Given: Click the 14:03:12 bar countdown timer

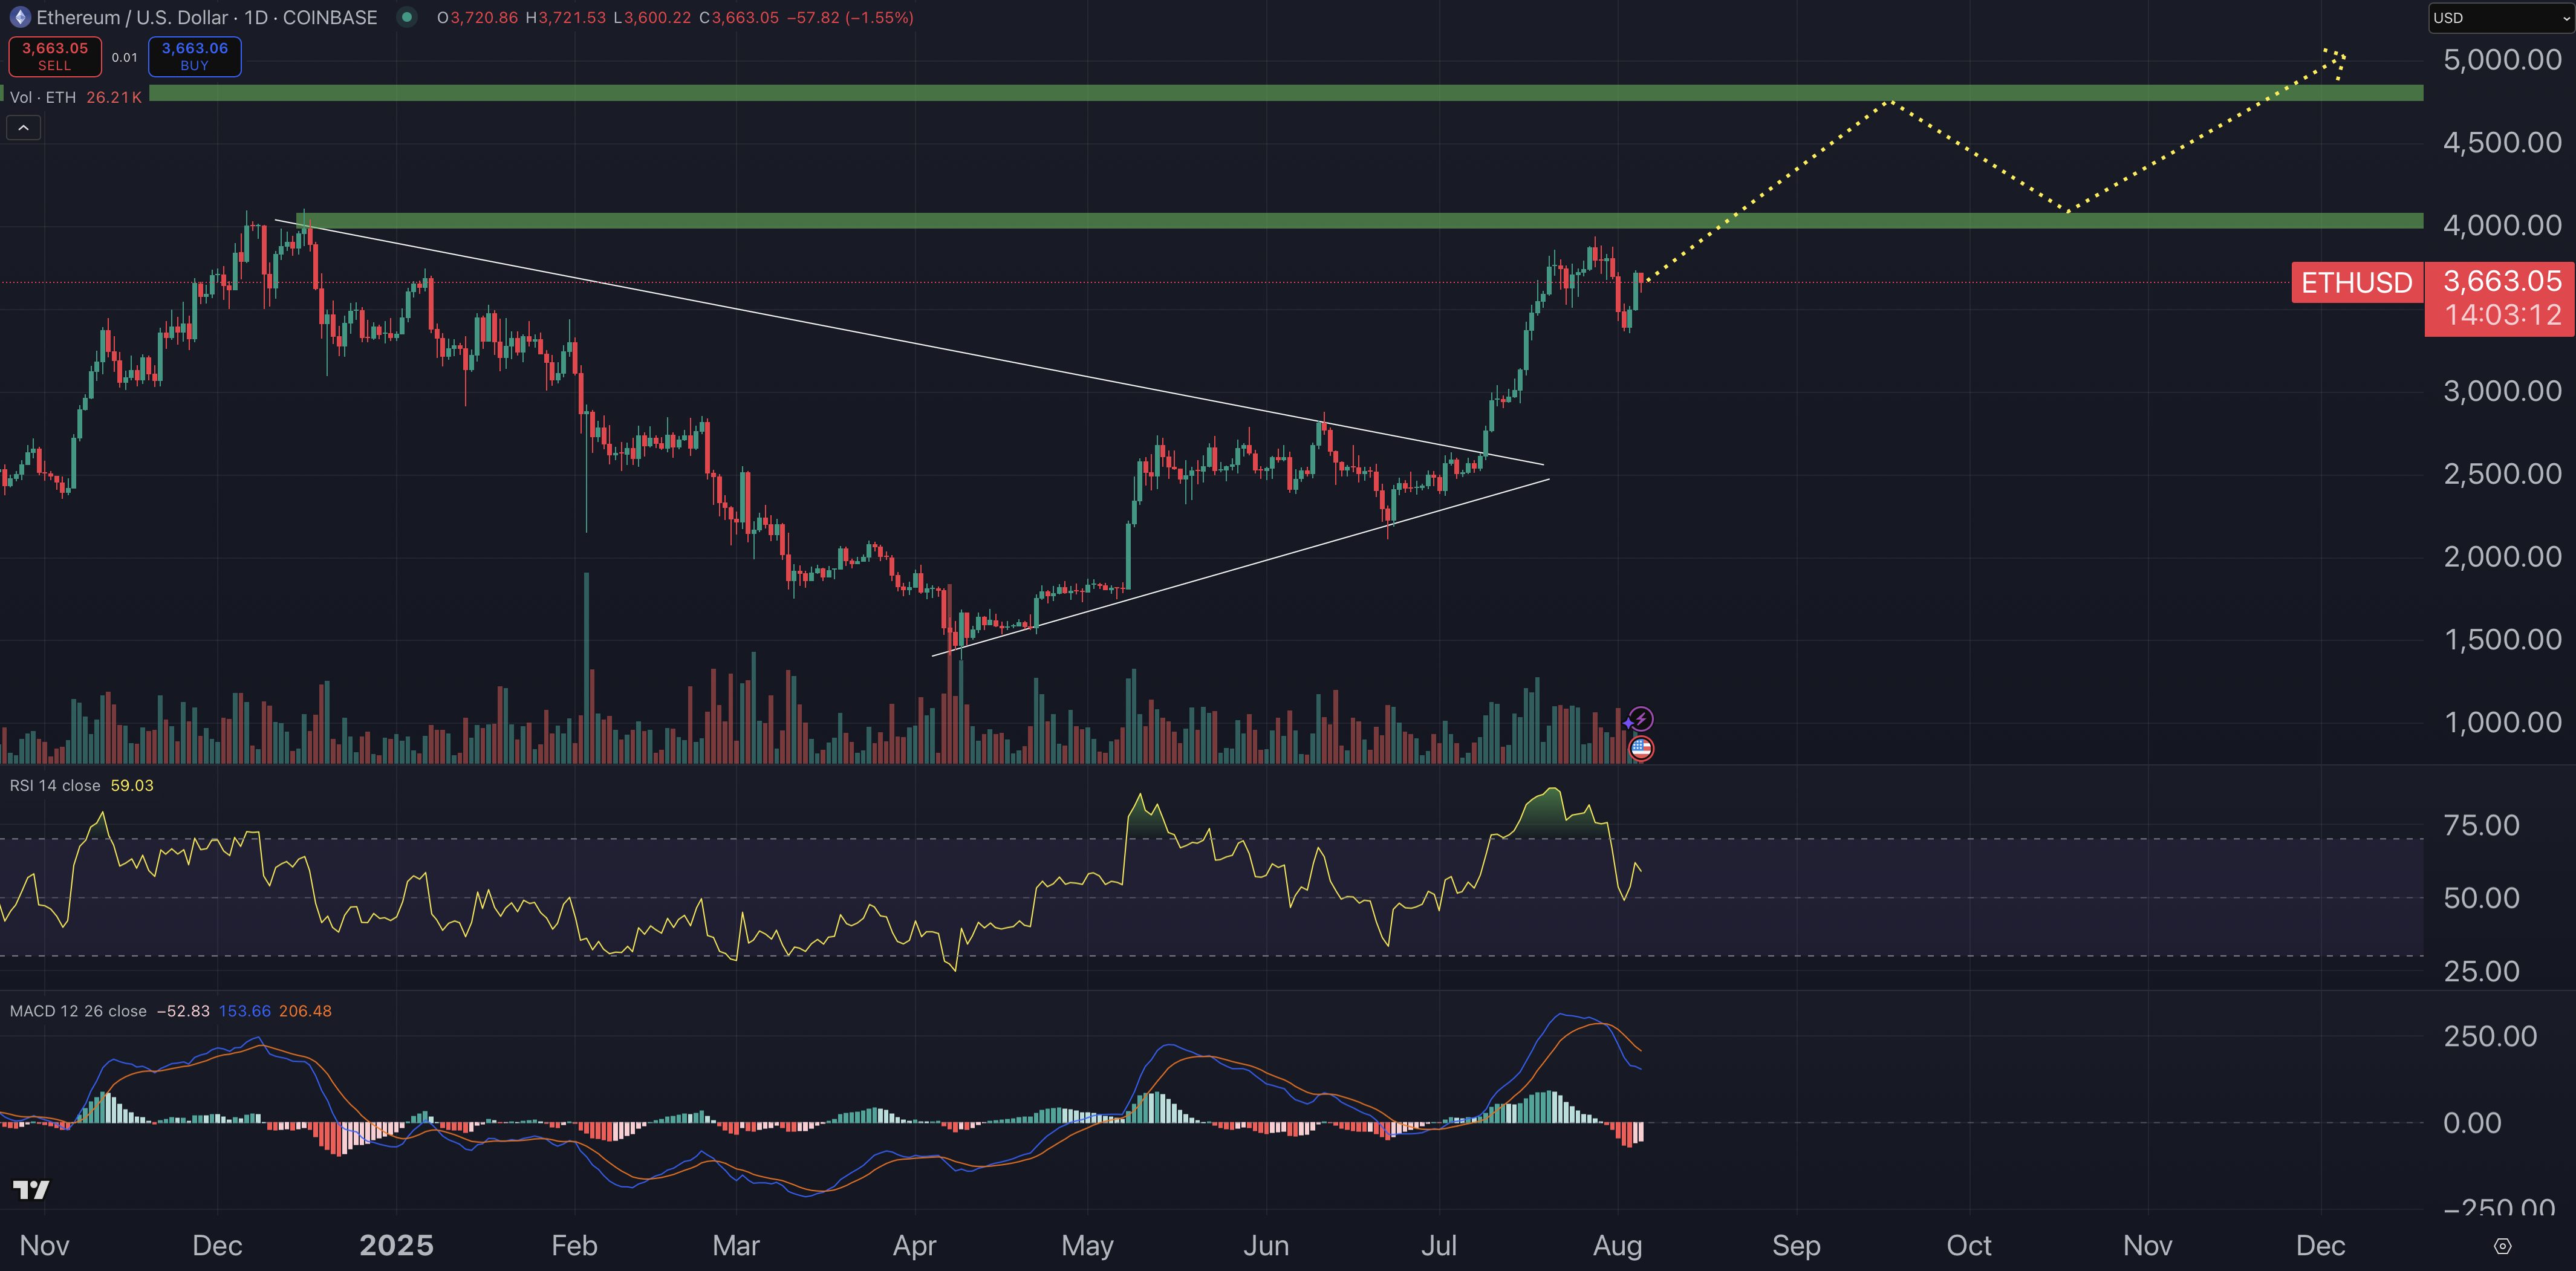Looking at the screenshot, I should click(x=2502, y=315).
